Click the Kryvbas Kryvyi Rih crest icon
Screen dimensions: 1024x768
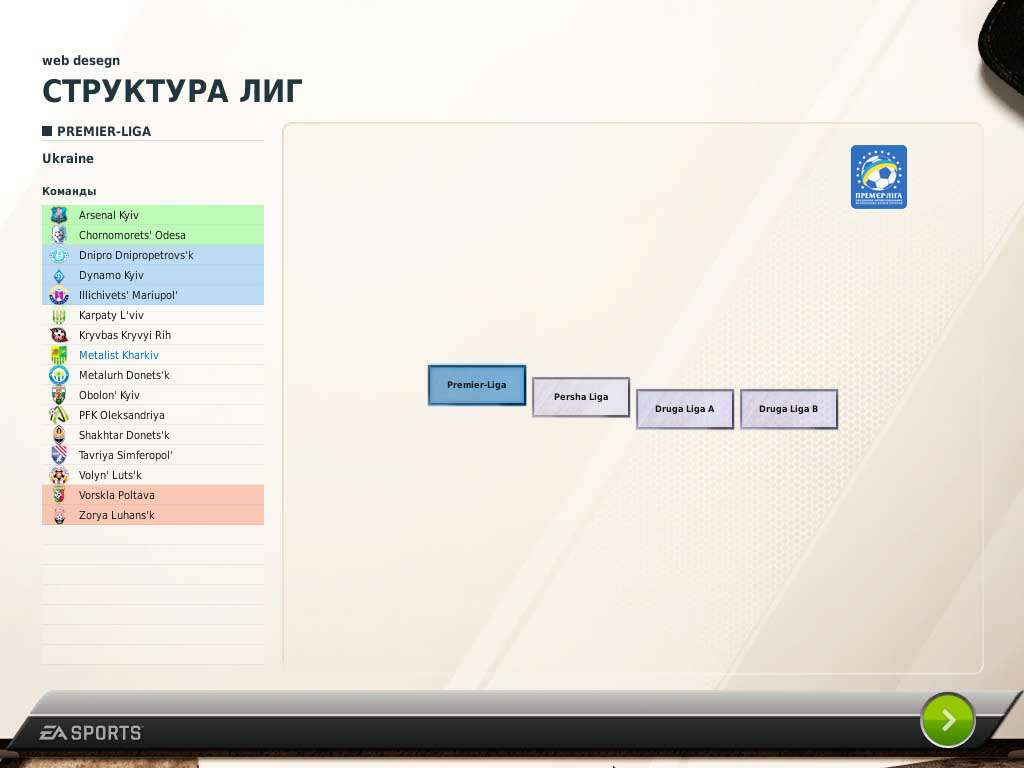(58, 335)
